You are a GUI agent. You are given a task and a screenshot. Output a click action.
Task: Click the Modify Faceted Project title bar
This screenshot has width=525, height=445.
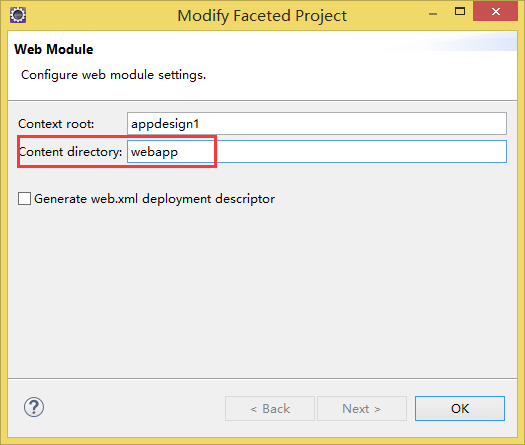[262, 16]
